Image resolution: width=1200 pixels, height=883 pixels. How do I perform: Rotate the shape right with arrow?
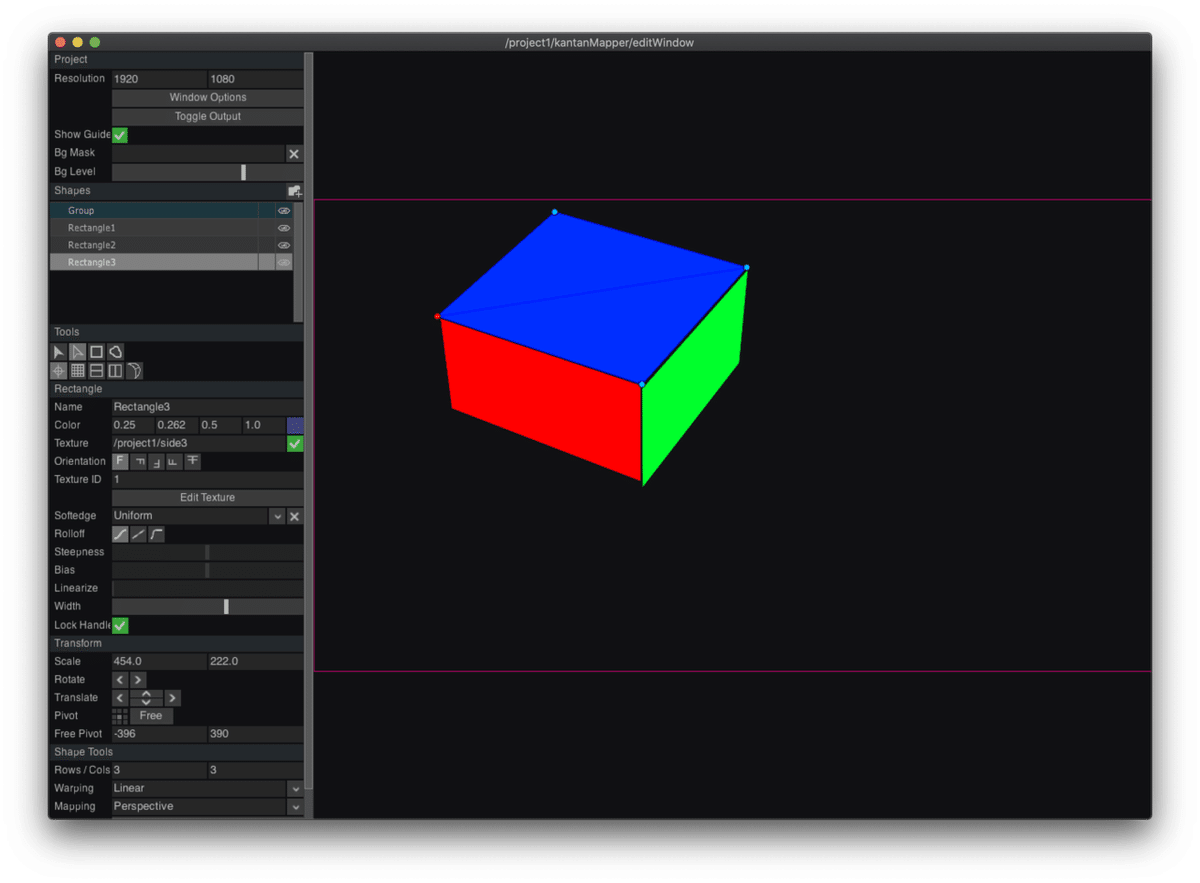[x=138, y=680]
